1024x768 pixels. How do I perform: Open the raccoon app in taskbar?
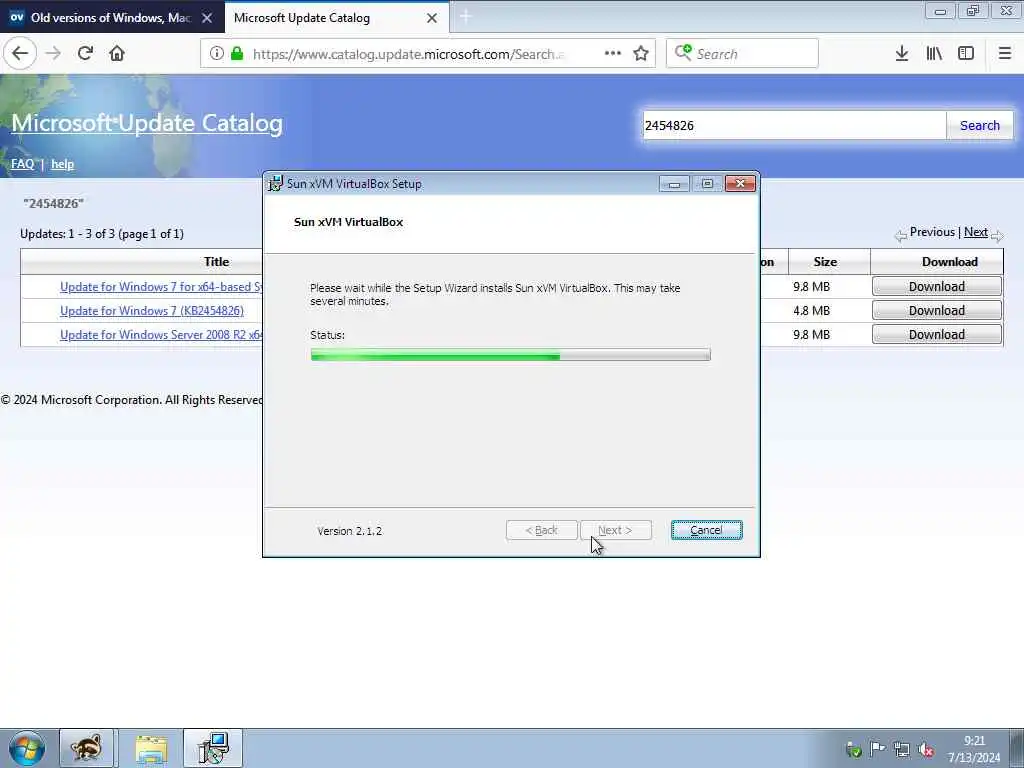click(x=86, y=748)
